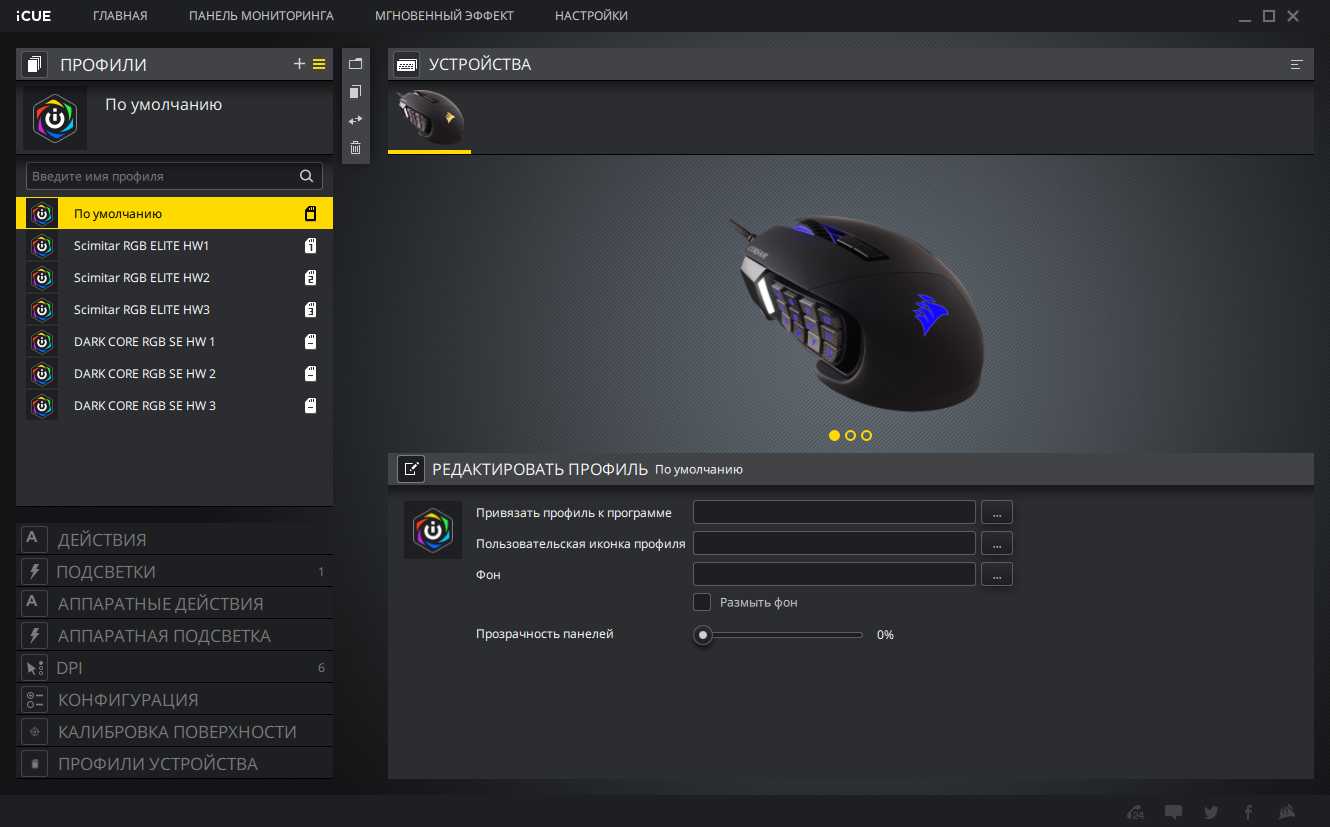Expand the ПОДСВЕТКИ section
The height and width of the screenshot is (827, 1330).
[106, 572]
